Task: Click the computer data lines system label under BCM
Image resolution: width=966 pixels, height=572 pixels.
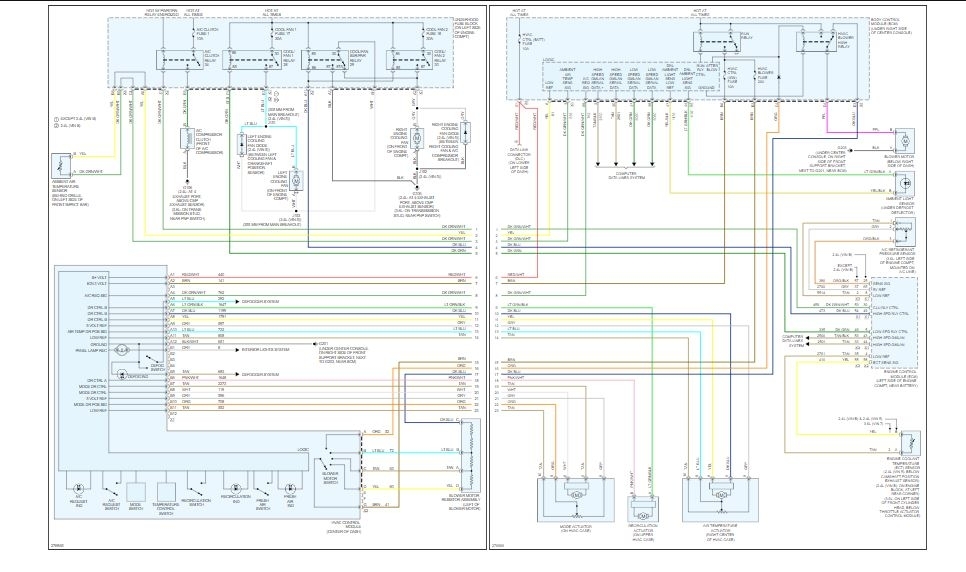Action: pos(626,176)
